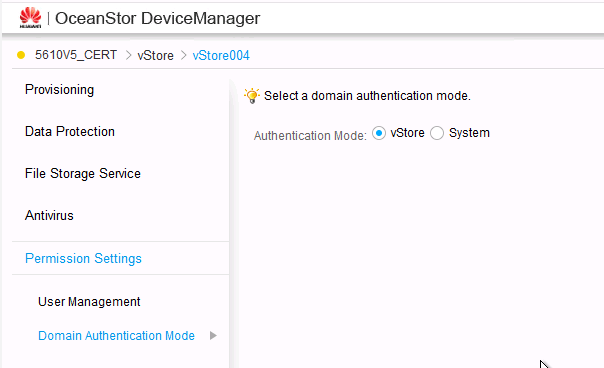The height and width of the screenshot is (368, 604).
Task: Click the yellow device status dot
Action: pyautogui.click(x=21, y=55)
